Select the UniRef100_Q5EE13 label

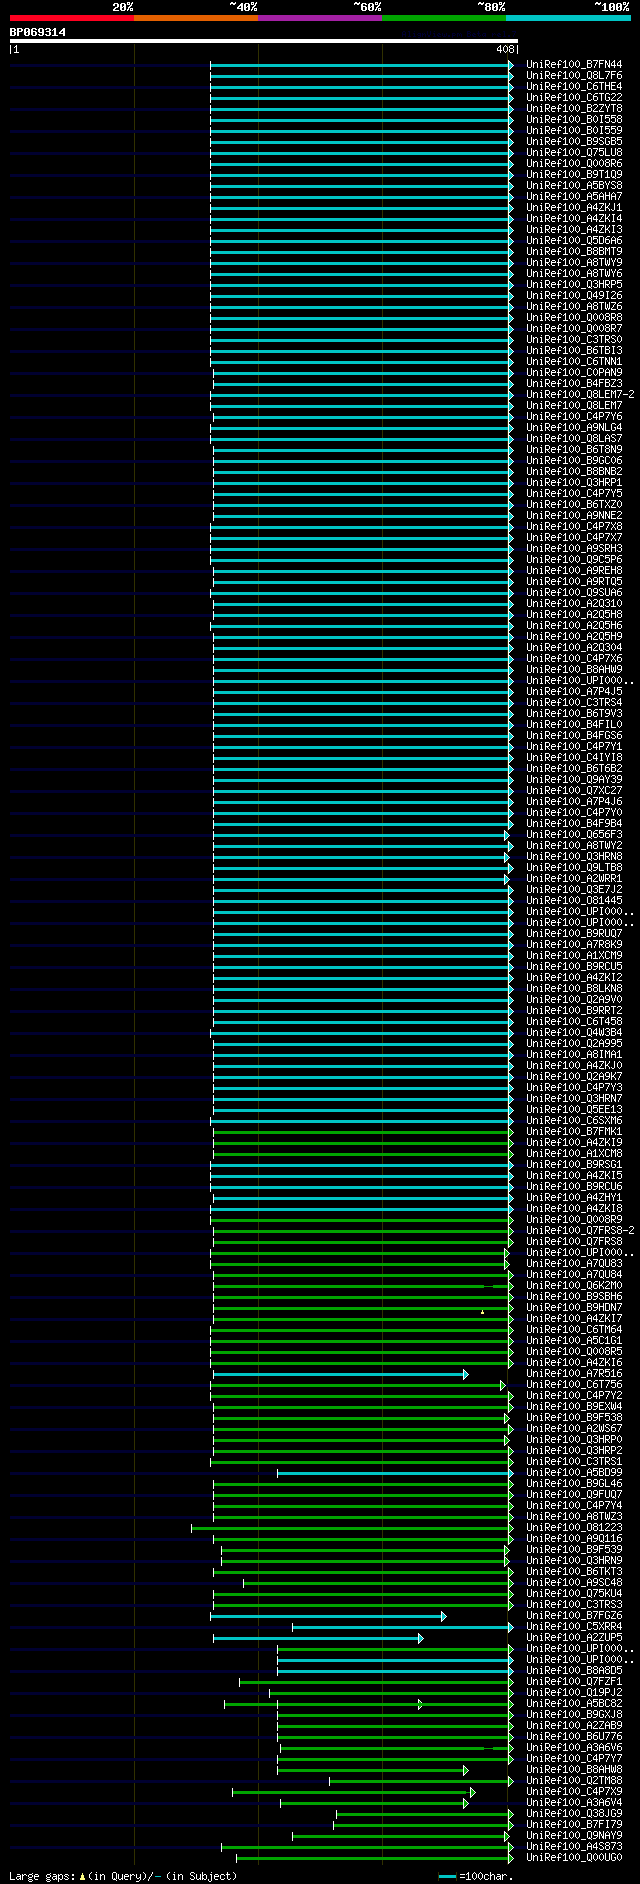[x=574, y=1110]
